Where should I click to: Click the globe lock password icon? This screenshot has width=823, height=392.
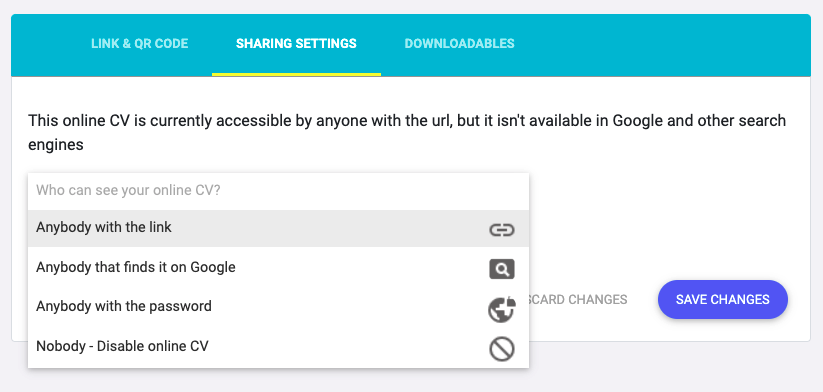(502, 309)
